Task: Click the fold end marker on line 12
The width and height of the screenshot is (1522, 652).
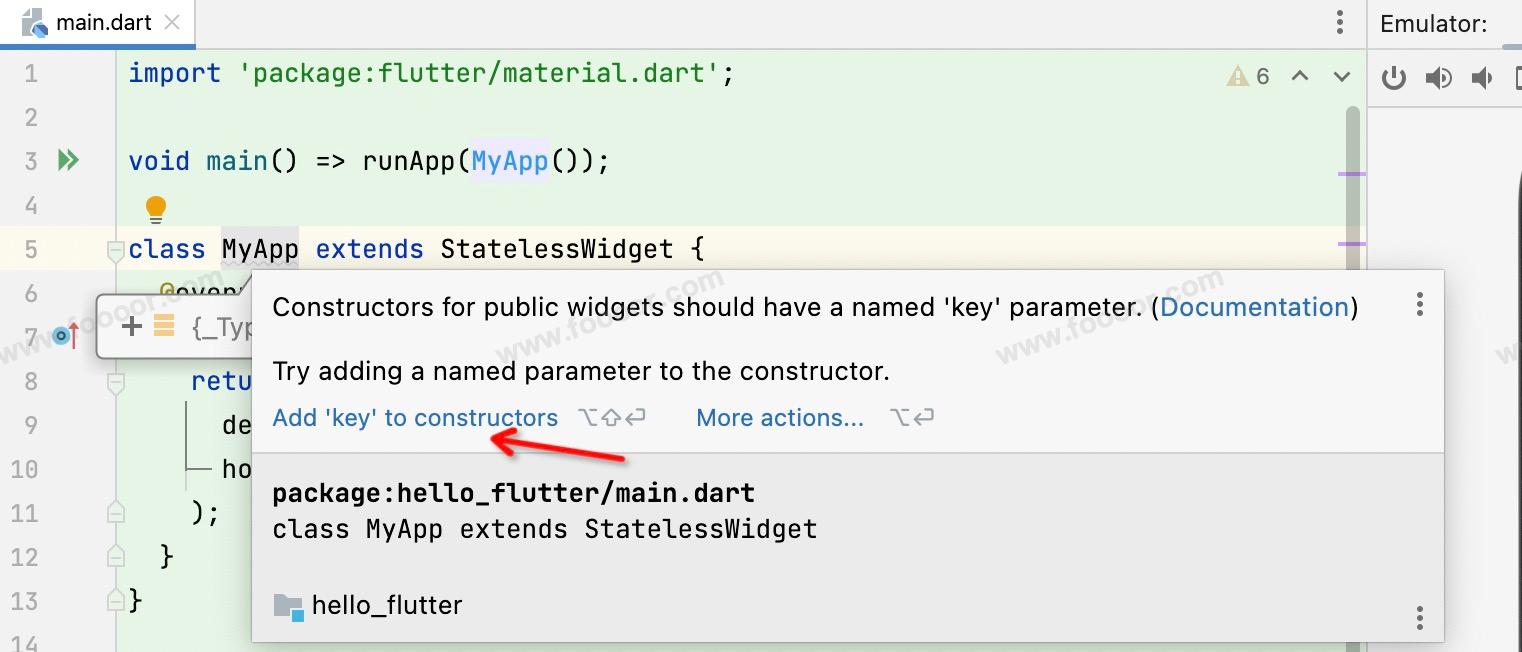Action: (x=116, y=556)
